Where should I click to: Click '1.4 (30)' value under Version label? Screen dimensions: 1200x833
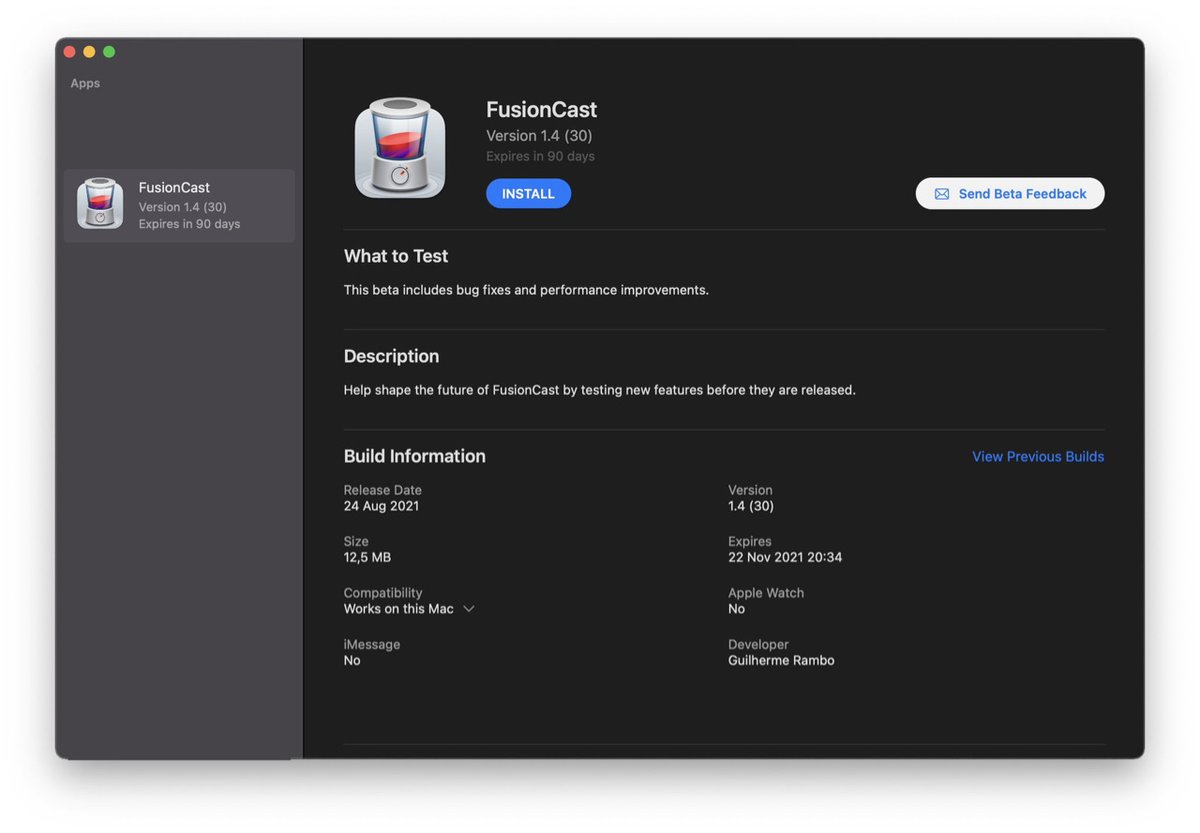(751, 506)
